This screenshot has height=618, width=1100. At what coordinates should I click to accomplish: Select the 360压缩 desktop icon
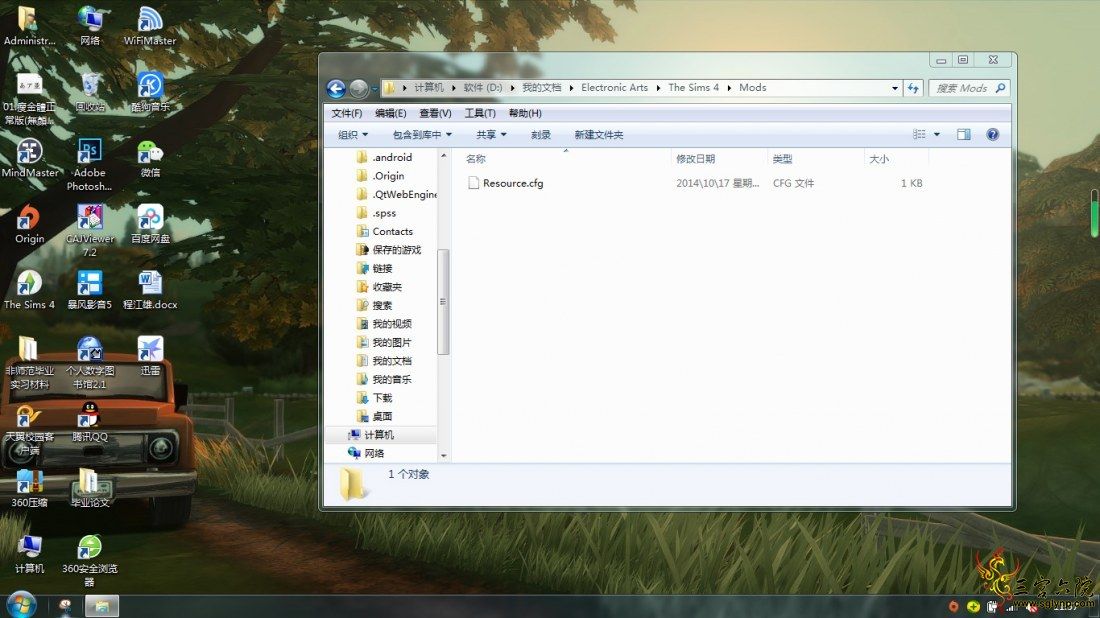[29, 488]
